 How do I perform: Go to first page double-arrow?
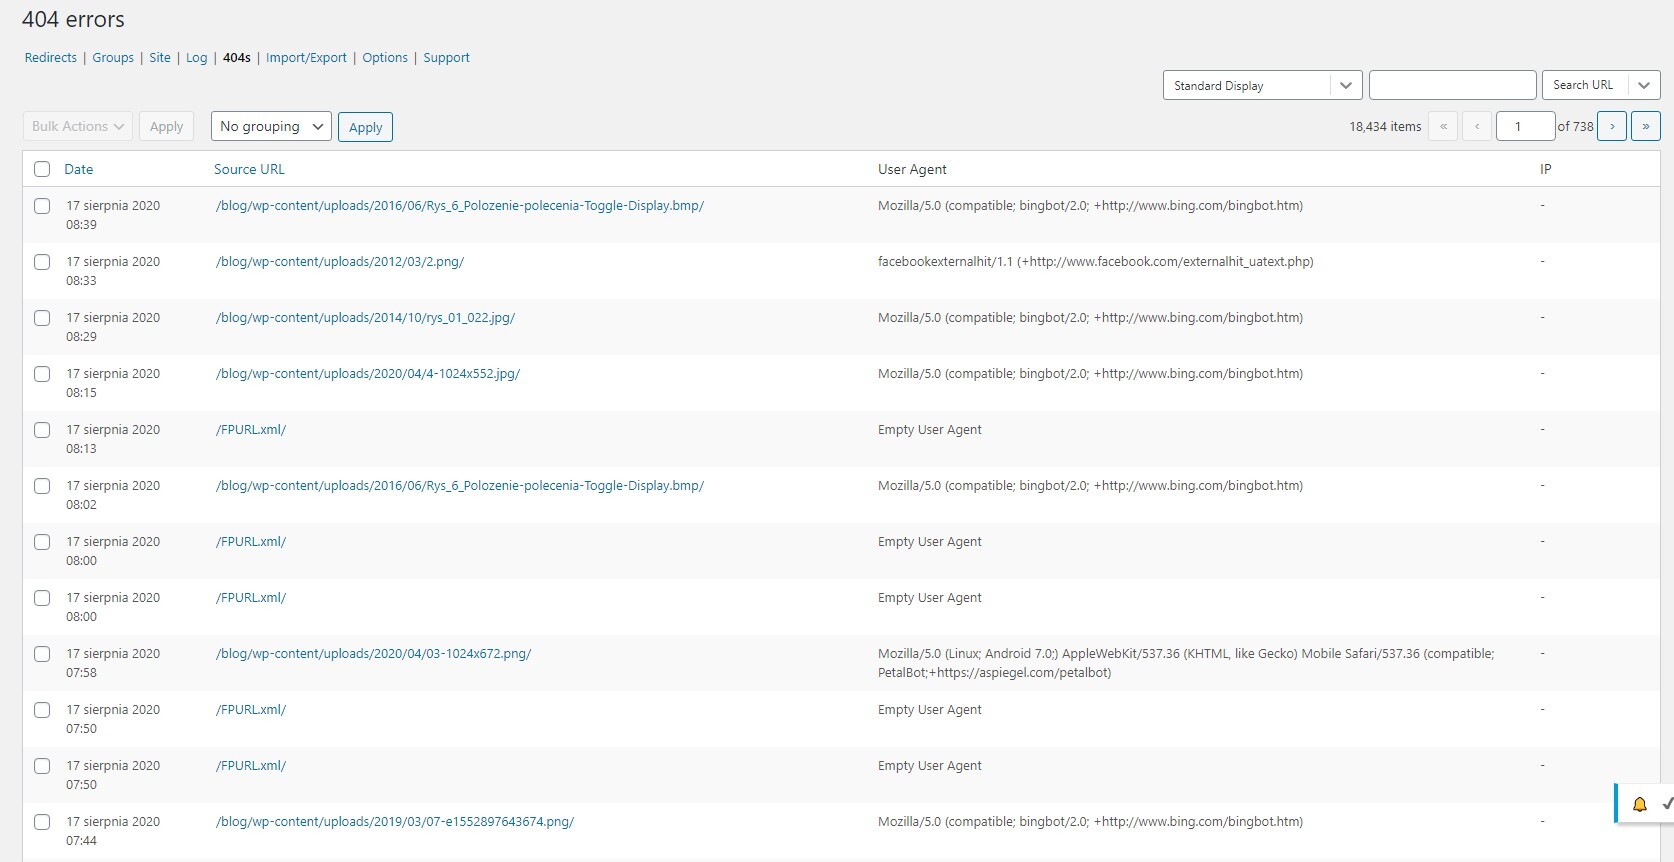1443,126
